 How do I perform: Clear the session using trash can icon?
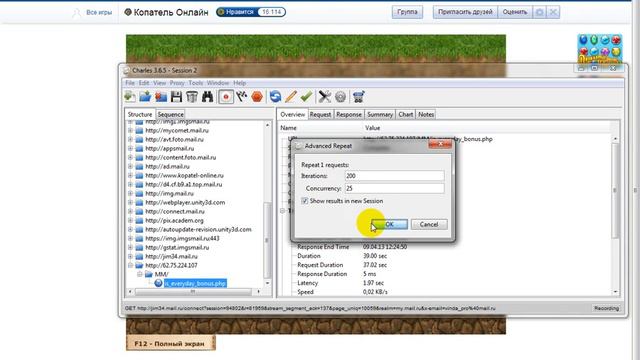[x=192, y=97]
